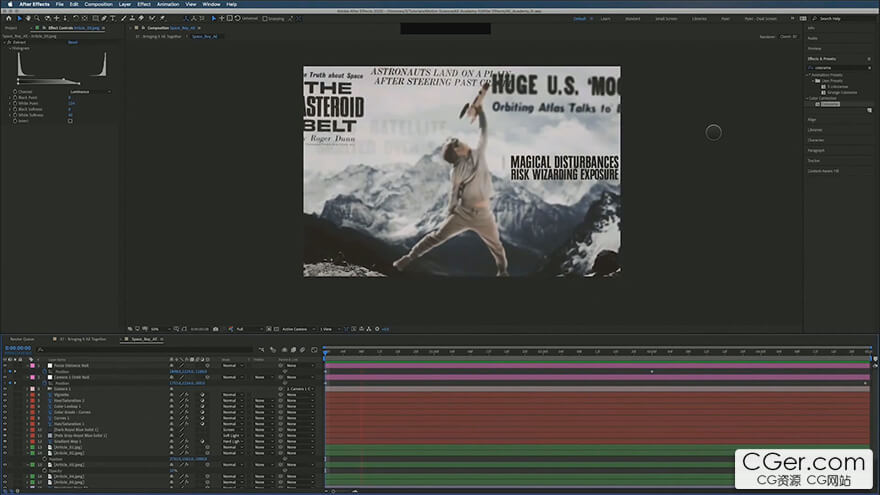
Task: Open the viewer magnification 50% dropdown
Action: [159, 329]
